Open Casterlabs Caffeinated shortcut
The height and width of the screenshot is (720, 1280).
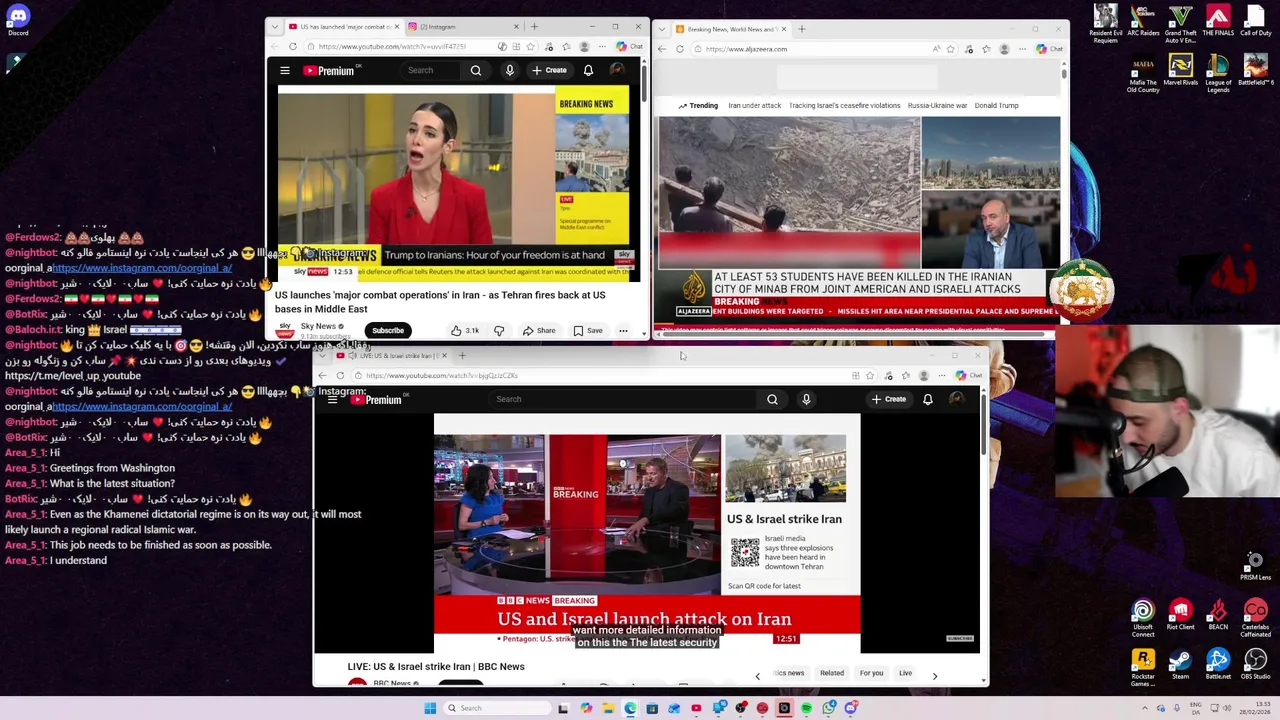[1255, 618]
